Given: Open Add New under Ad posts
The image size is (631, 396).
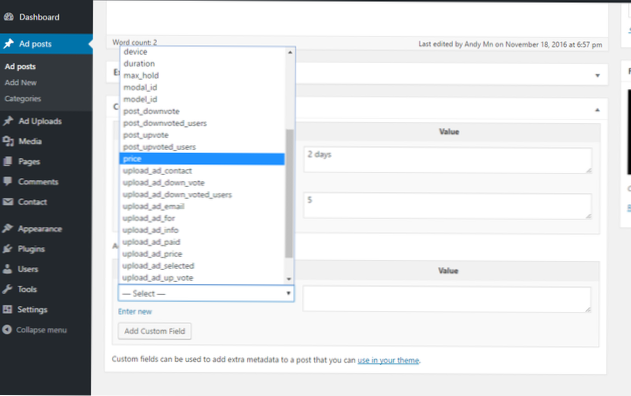Looking at the screenshot, I should click(21, 82).
